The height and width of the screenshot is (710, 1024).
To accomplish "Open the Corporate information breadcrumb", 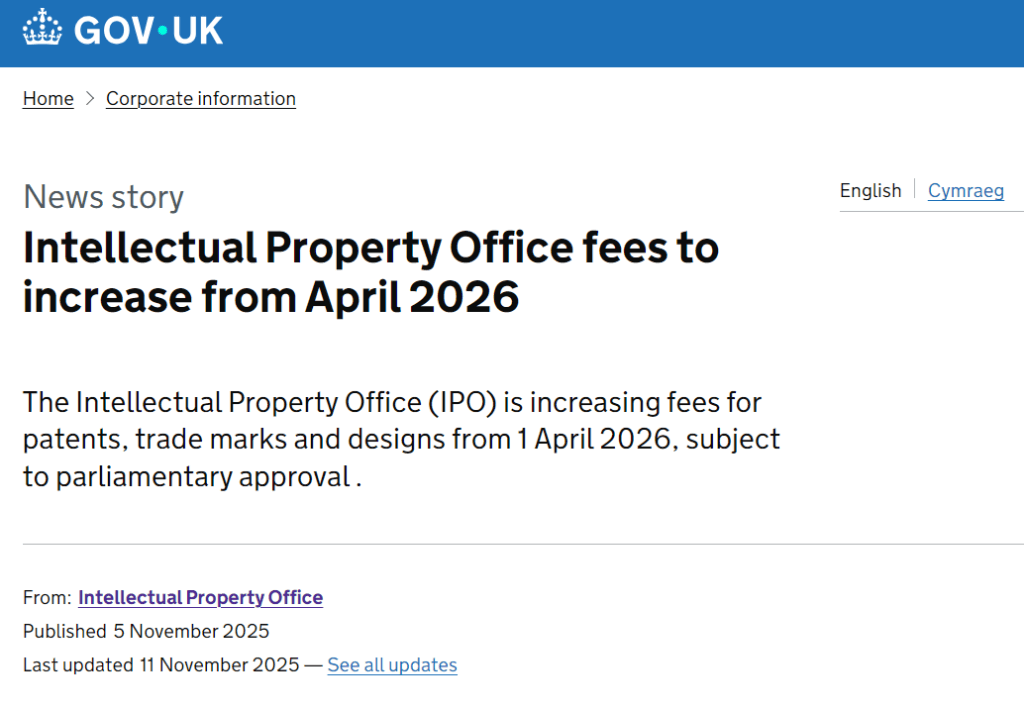I will 201,98.
